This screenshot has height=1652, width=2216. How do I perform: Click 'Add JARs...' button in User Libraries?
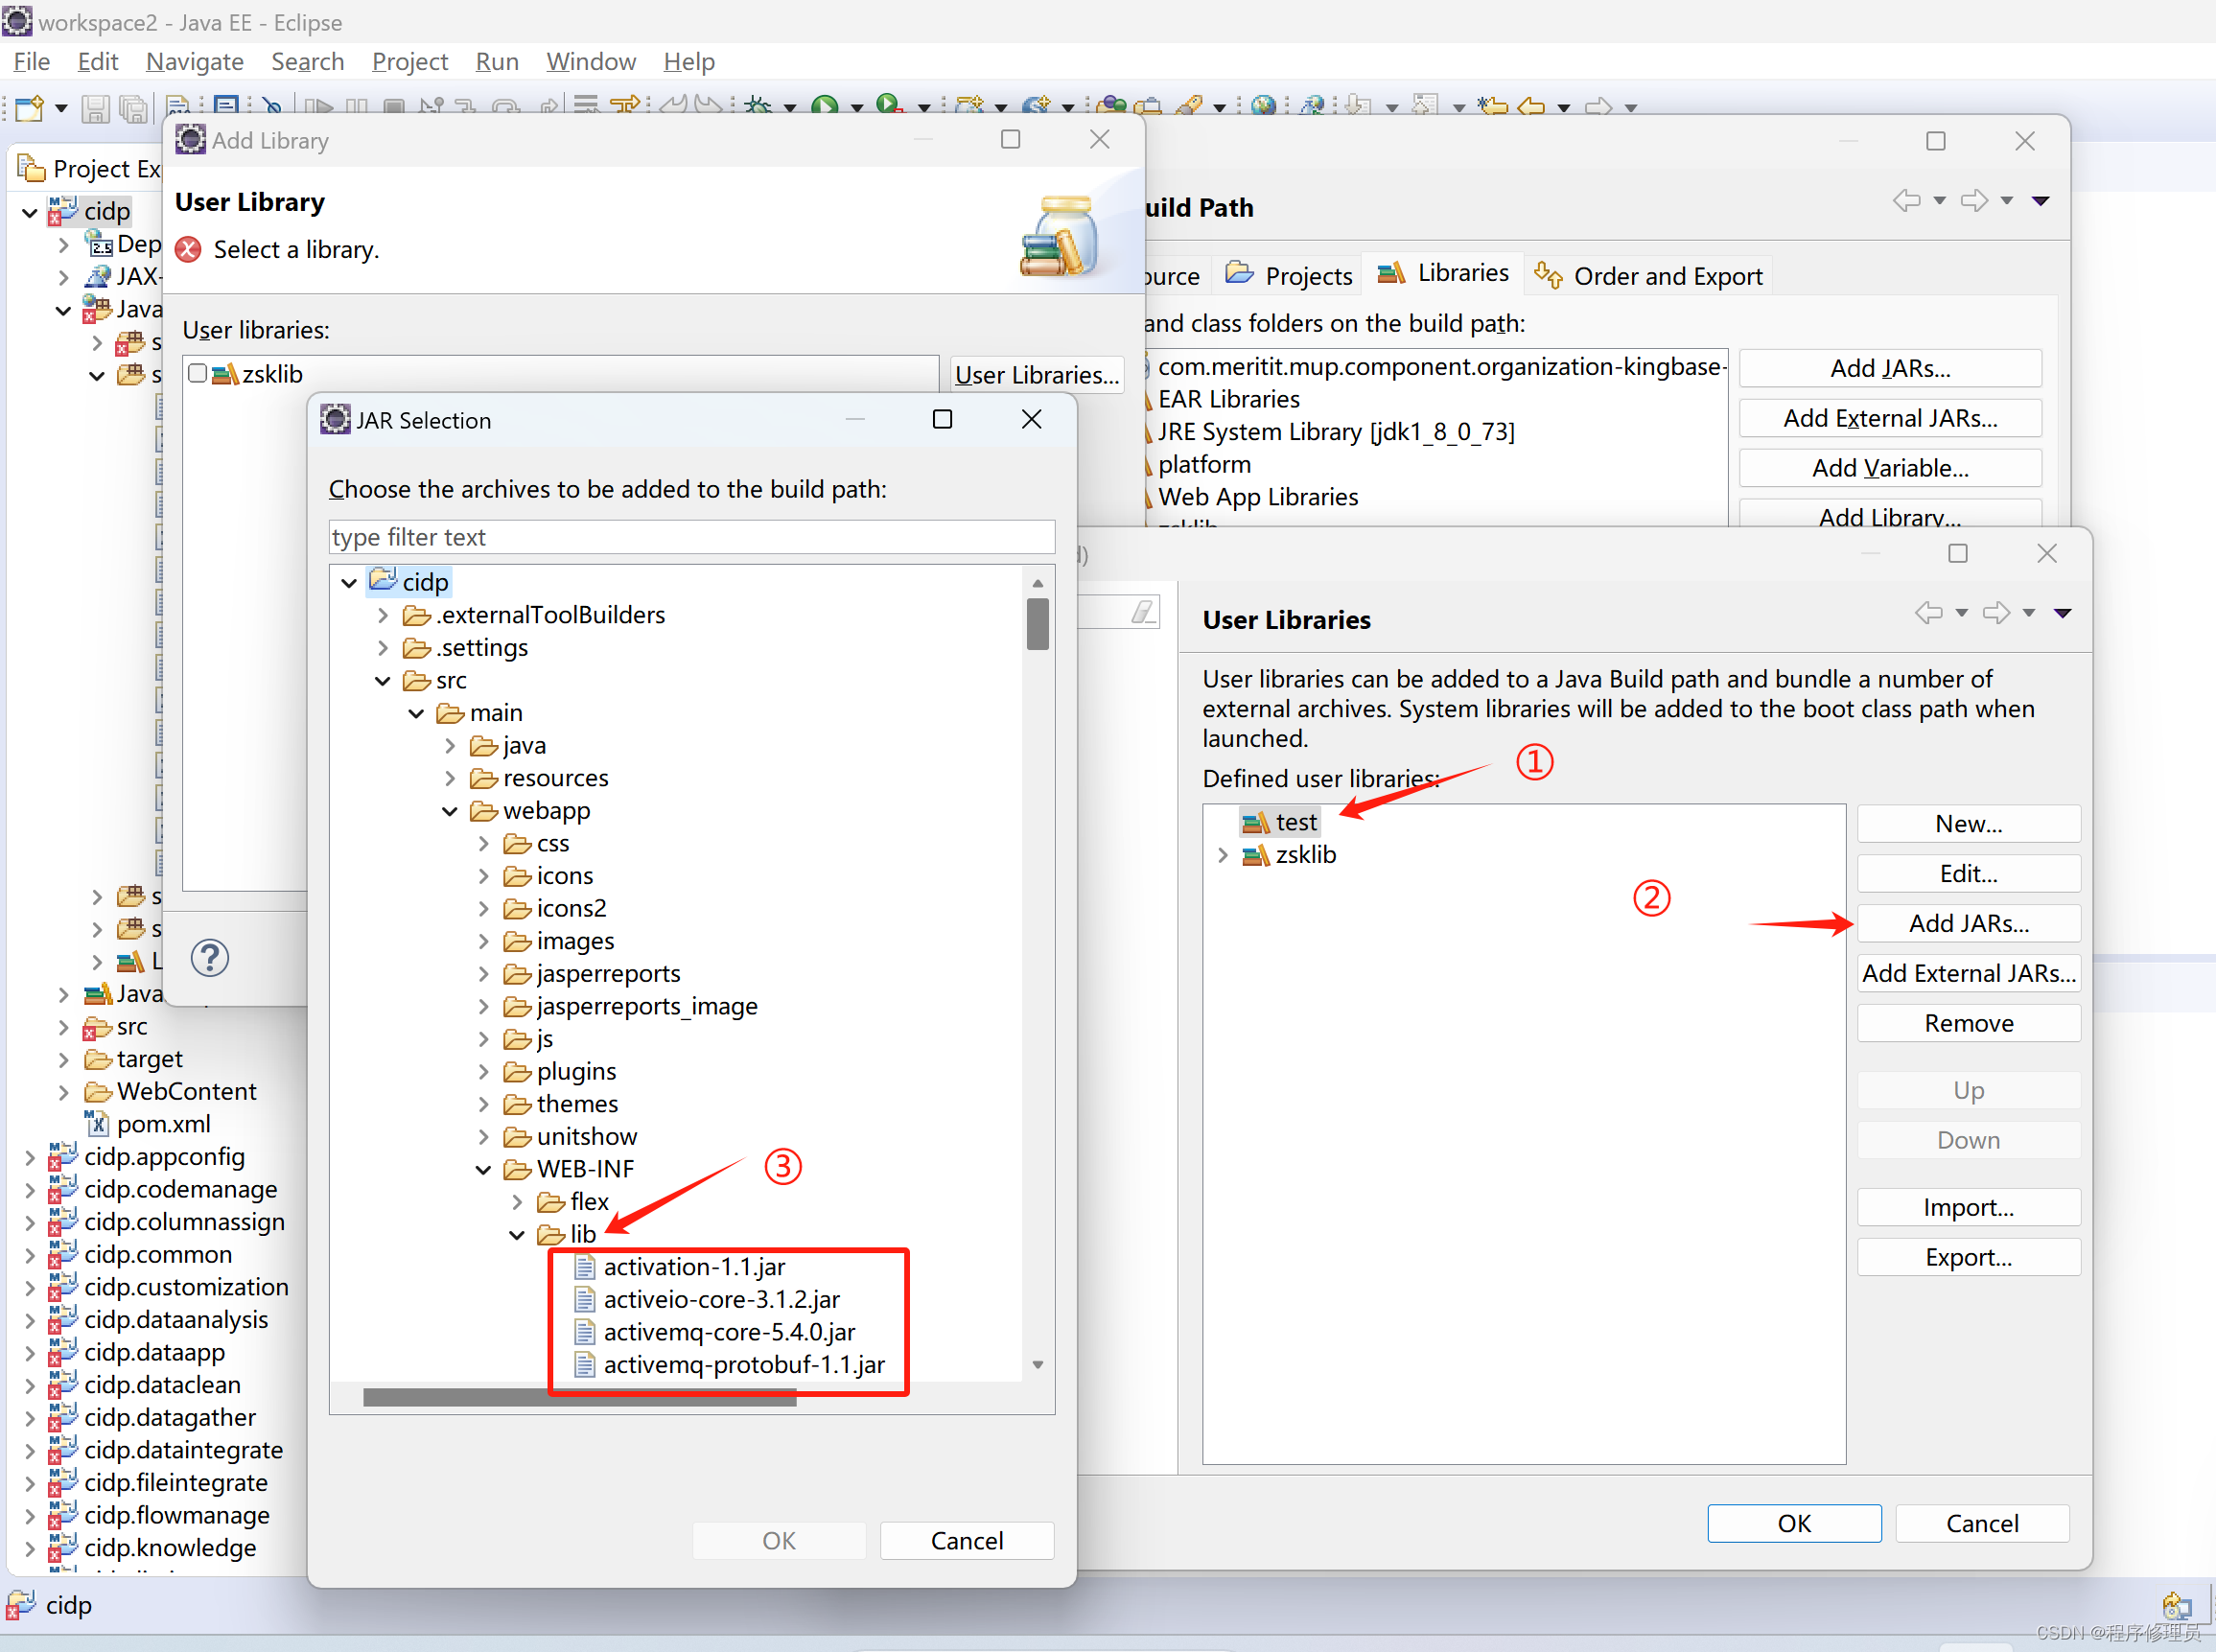coord(1966,923)
